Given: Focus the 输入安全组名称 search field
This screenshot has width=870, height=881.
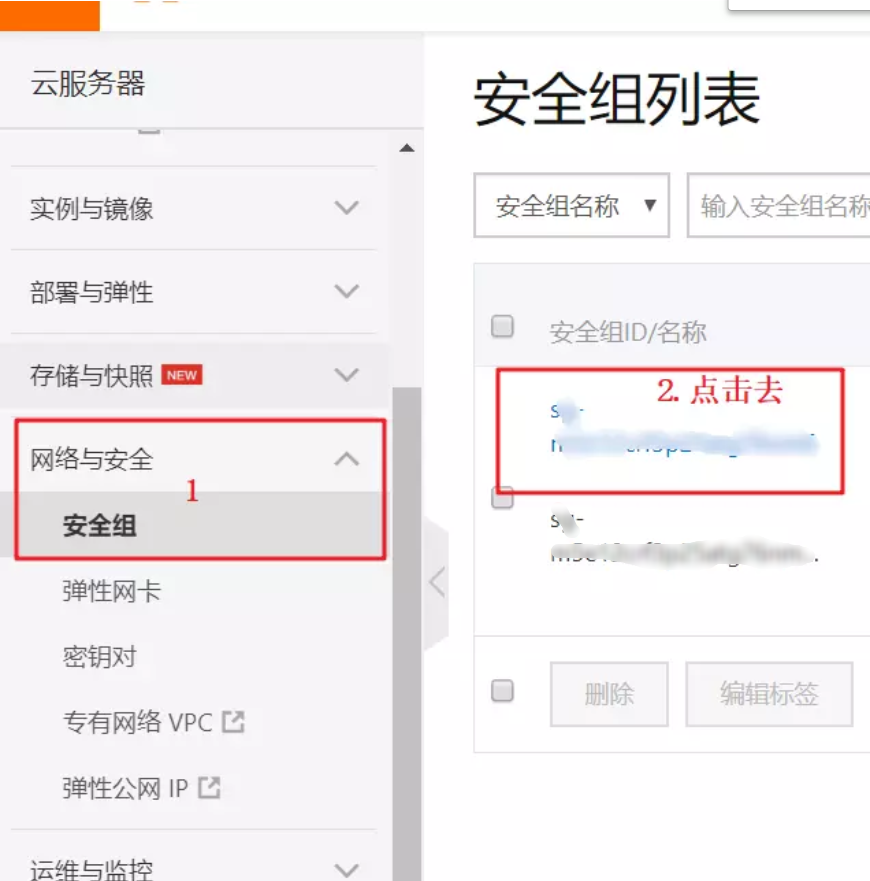Looking at the screenshot, I should (x=779, y=205).
